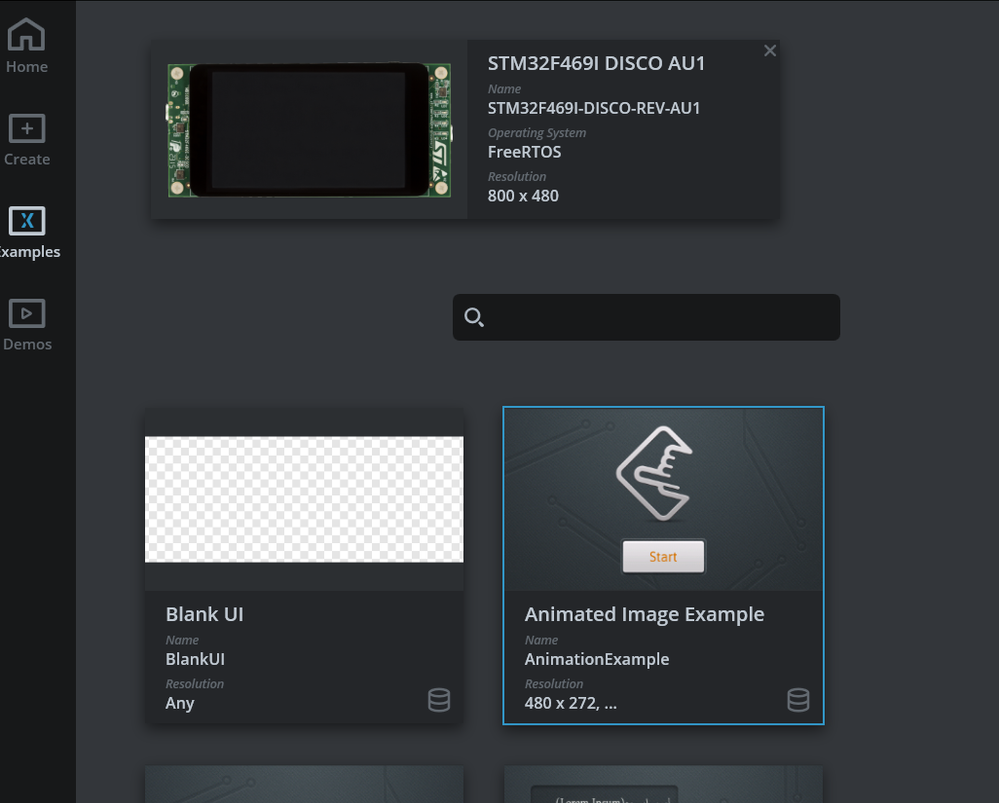This screenshot has height=803, width=999.
Task: Select the Blank UI checkerboard preview
Action: [x=305, y=500]
